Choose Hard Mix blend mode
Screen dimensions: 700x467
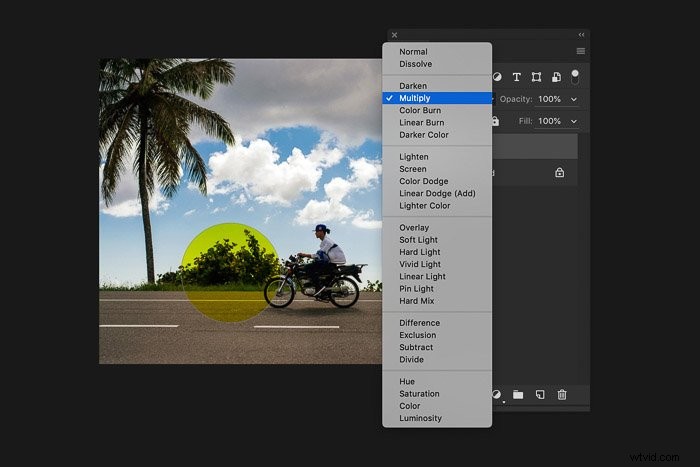(437, 301)
